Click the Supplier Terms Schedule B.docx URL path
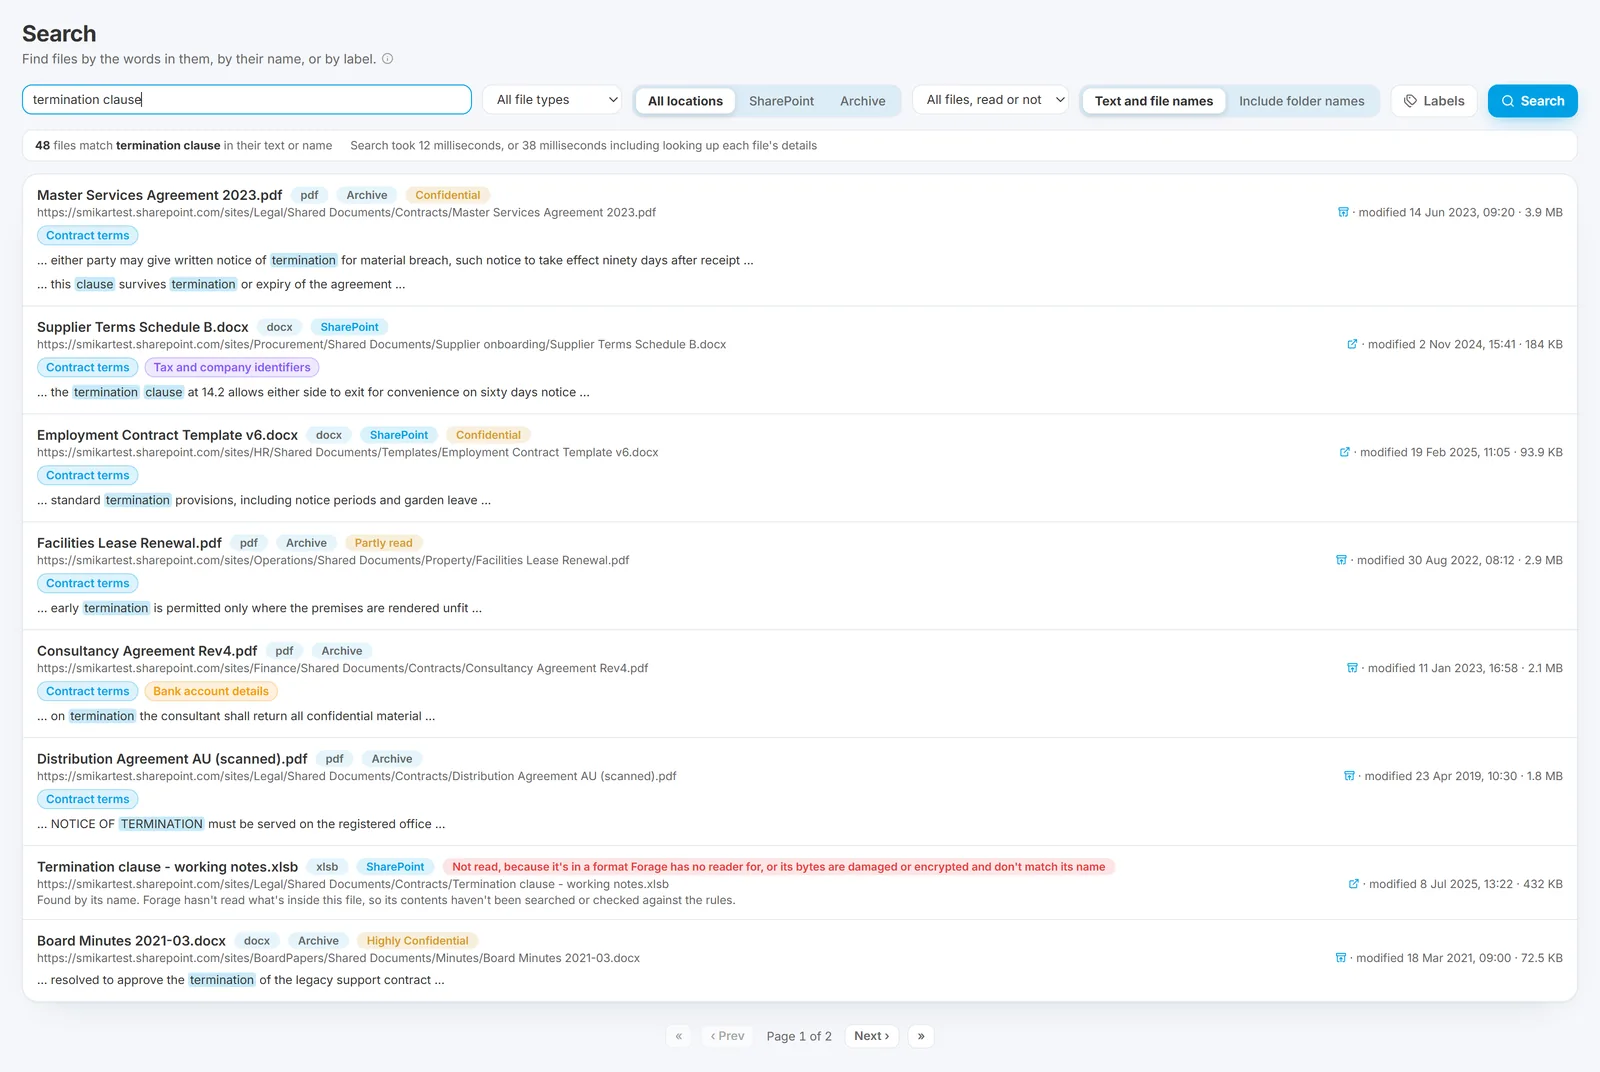This screenshot has width=1600, height=1072. 382,344
